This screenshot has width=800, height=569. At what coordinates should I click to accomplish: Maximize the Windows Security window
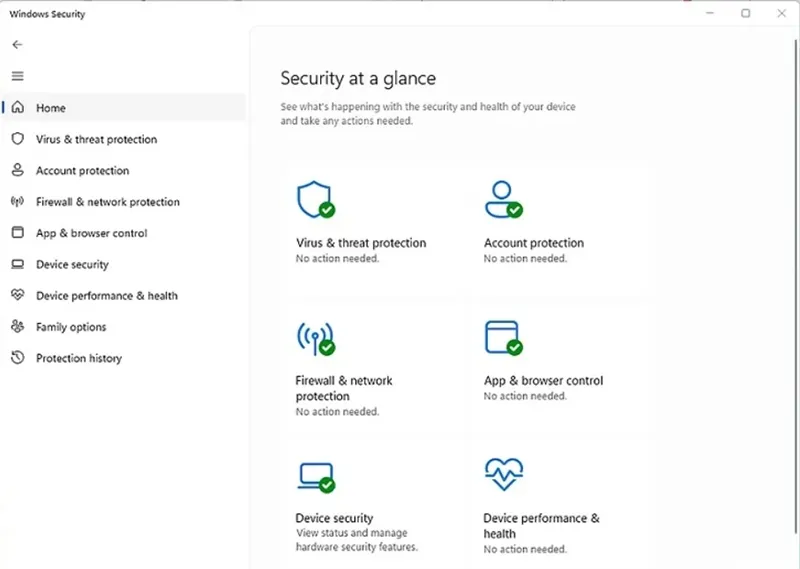pyautogui.click(x=745, y=14)
